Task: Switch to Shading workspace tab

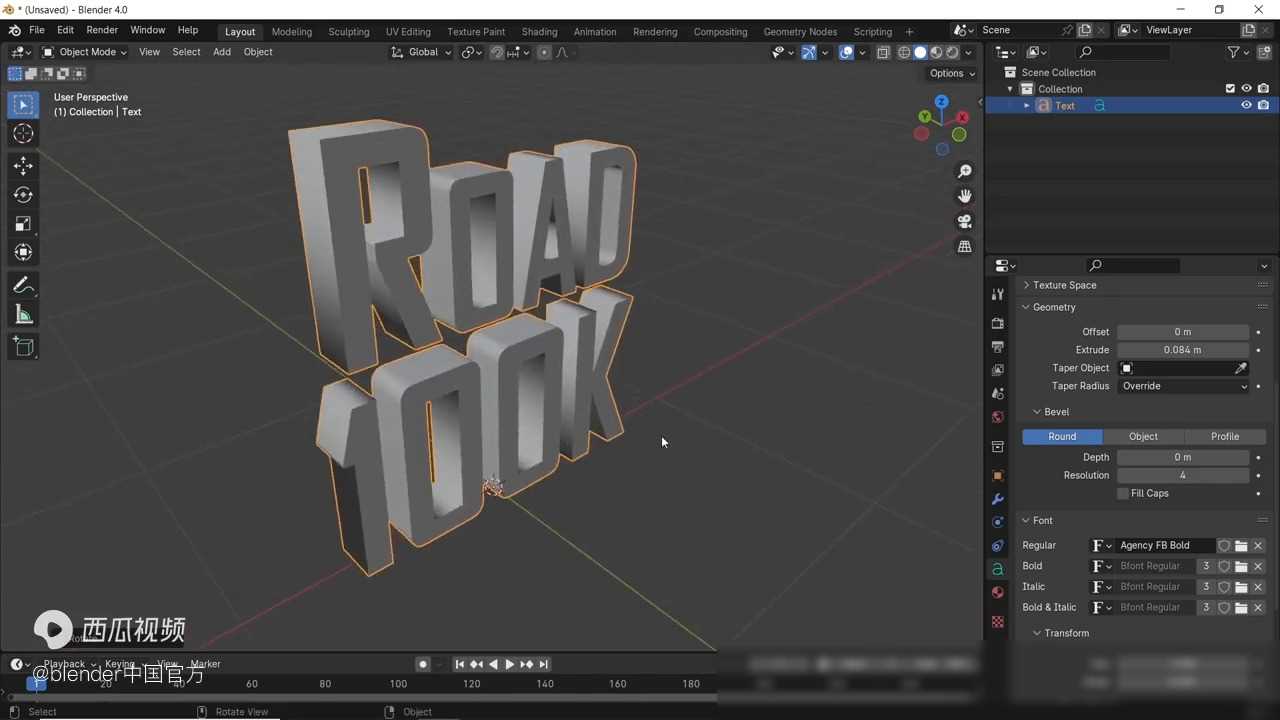Action: point(539,32)
